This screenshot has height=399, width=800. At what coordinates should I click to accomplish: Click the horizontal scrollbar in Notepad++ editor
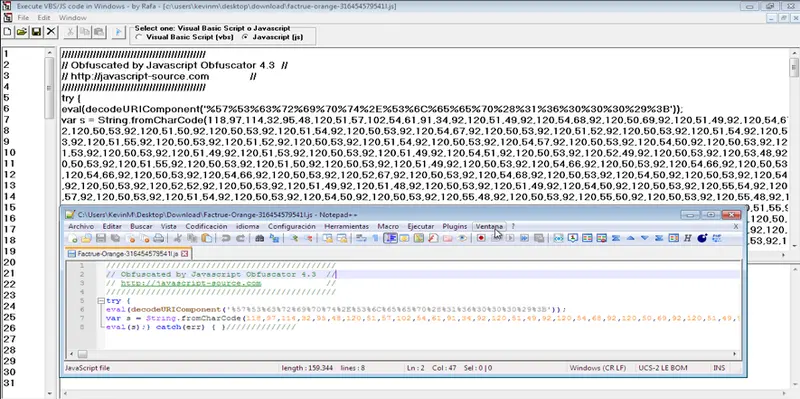pyautogui.click(x=403, y=354)
